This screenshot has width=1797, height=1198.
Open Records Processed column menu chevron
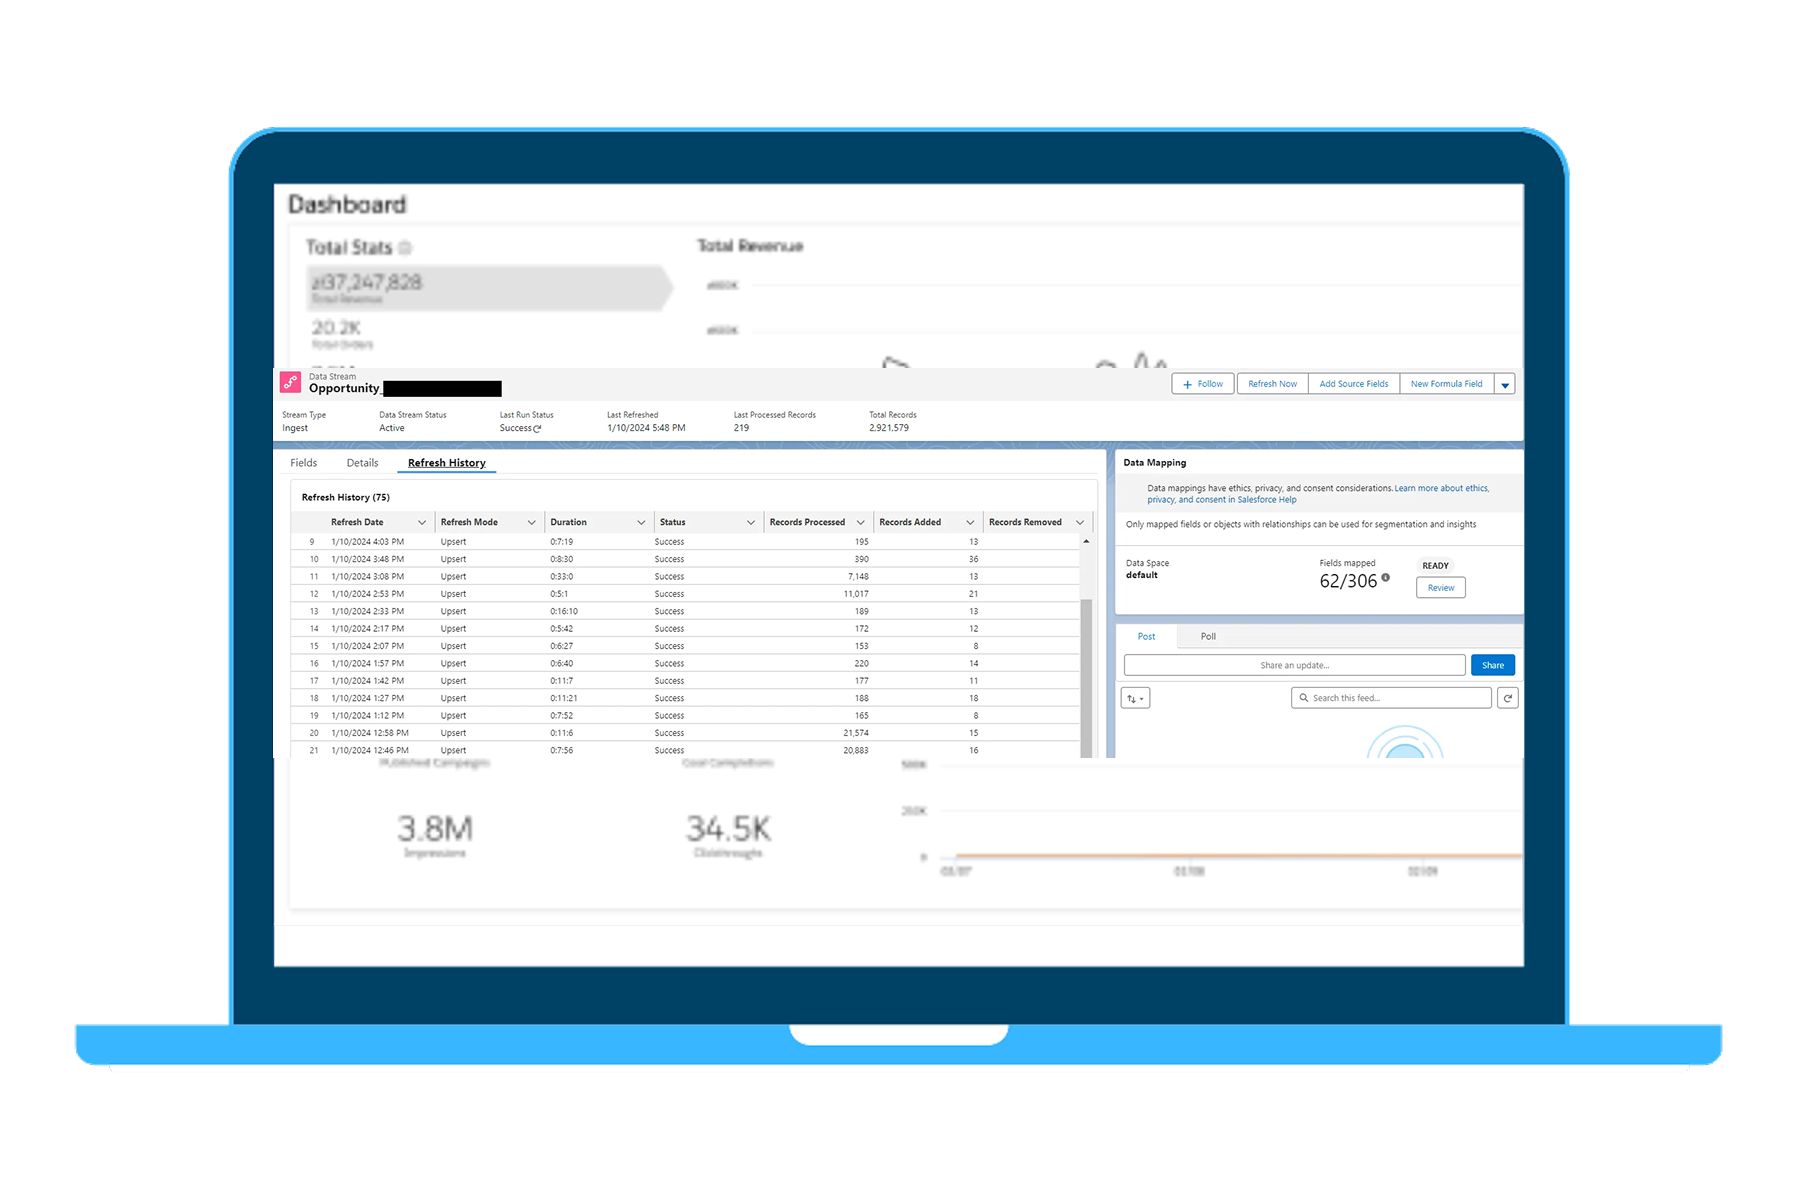860,523
